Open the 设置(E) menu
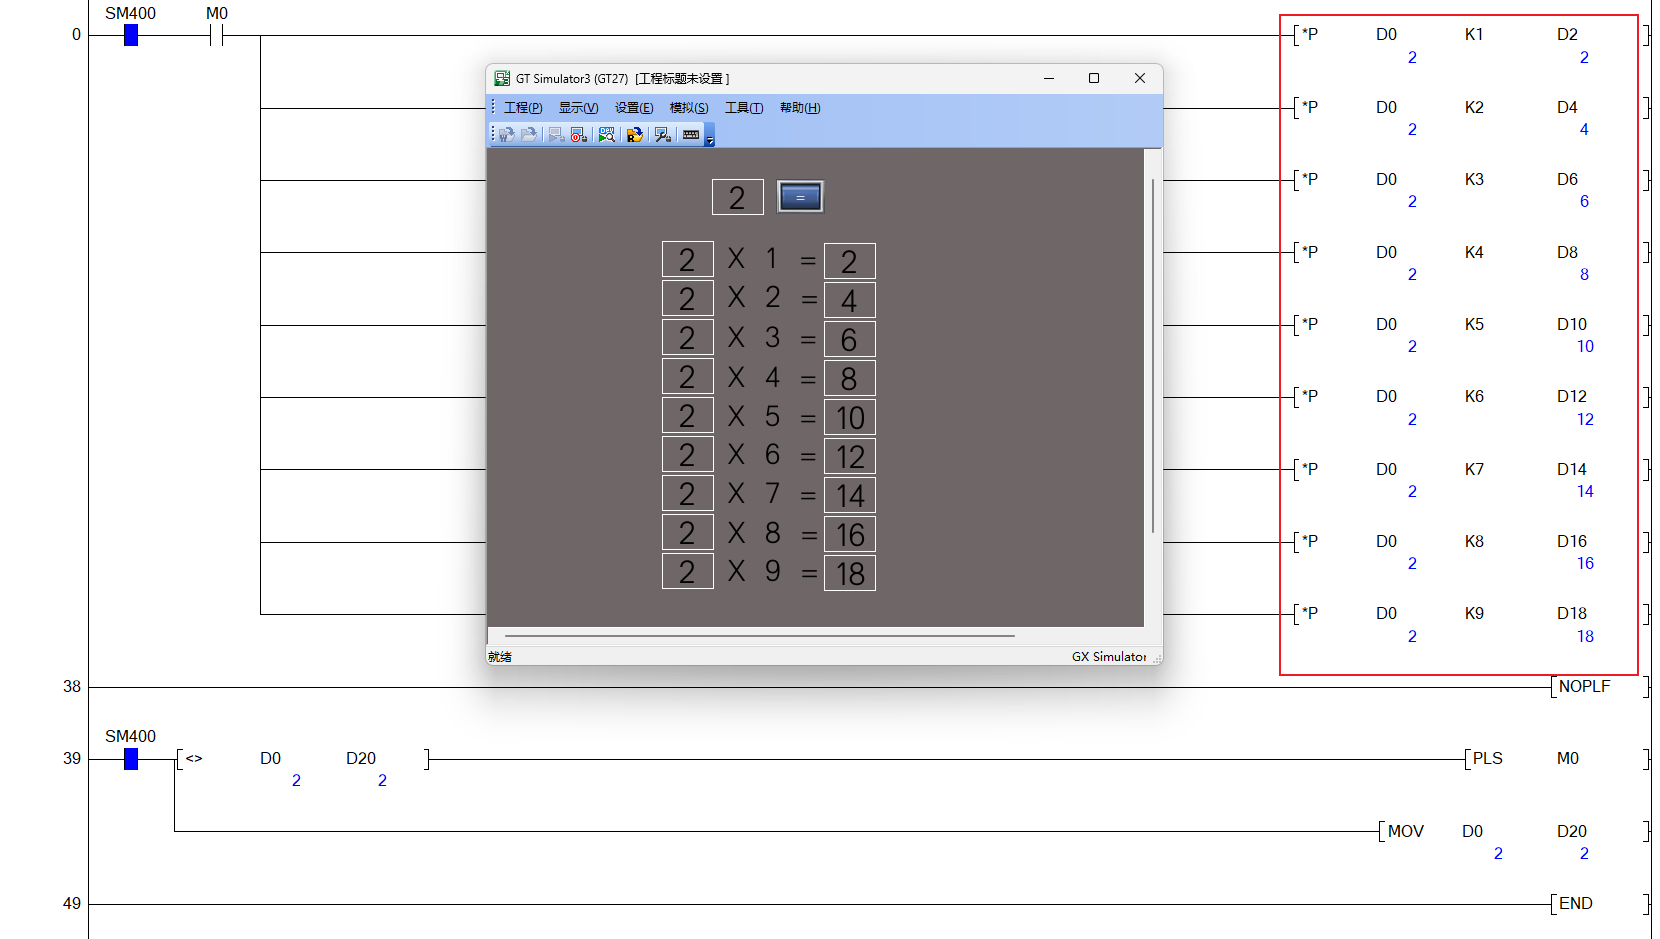 pyautogui.click(x=633, y=108)
